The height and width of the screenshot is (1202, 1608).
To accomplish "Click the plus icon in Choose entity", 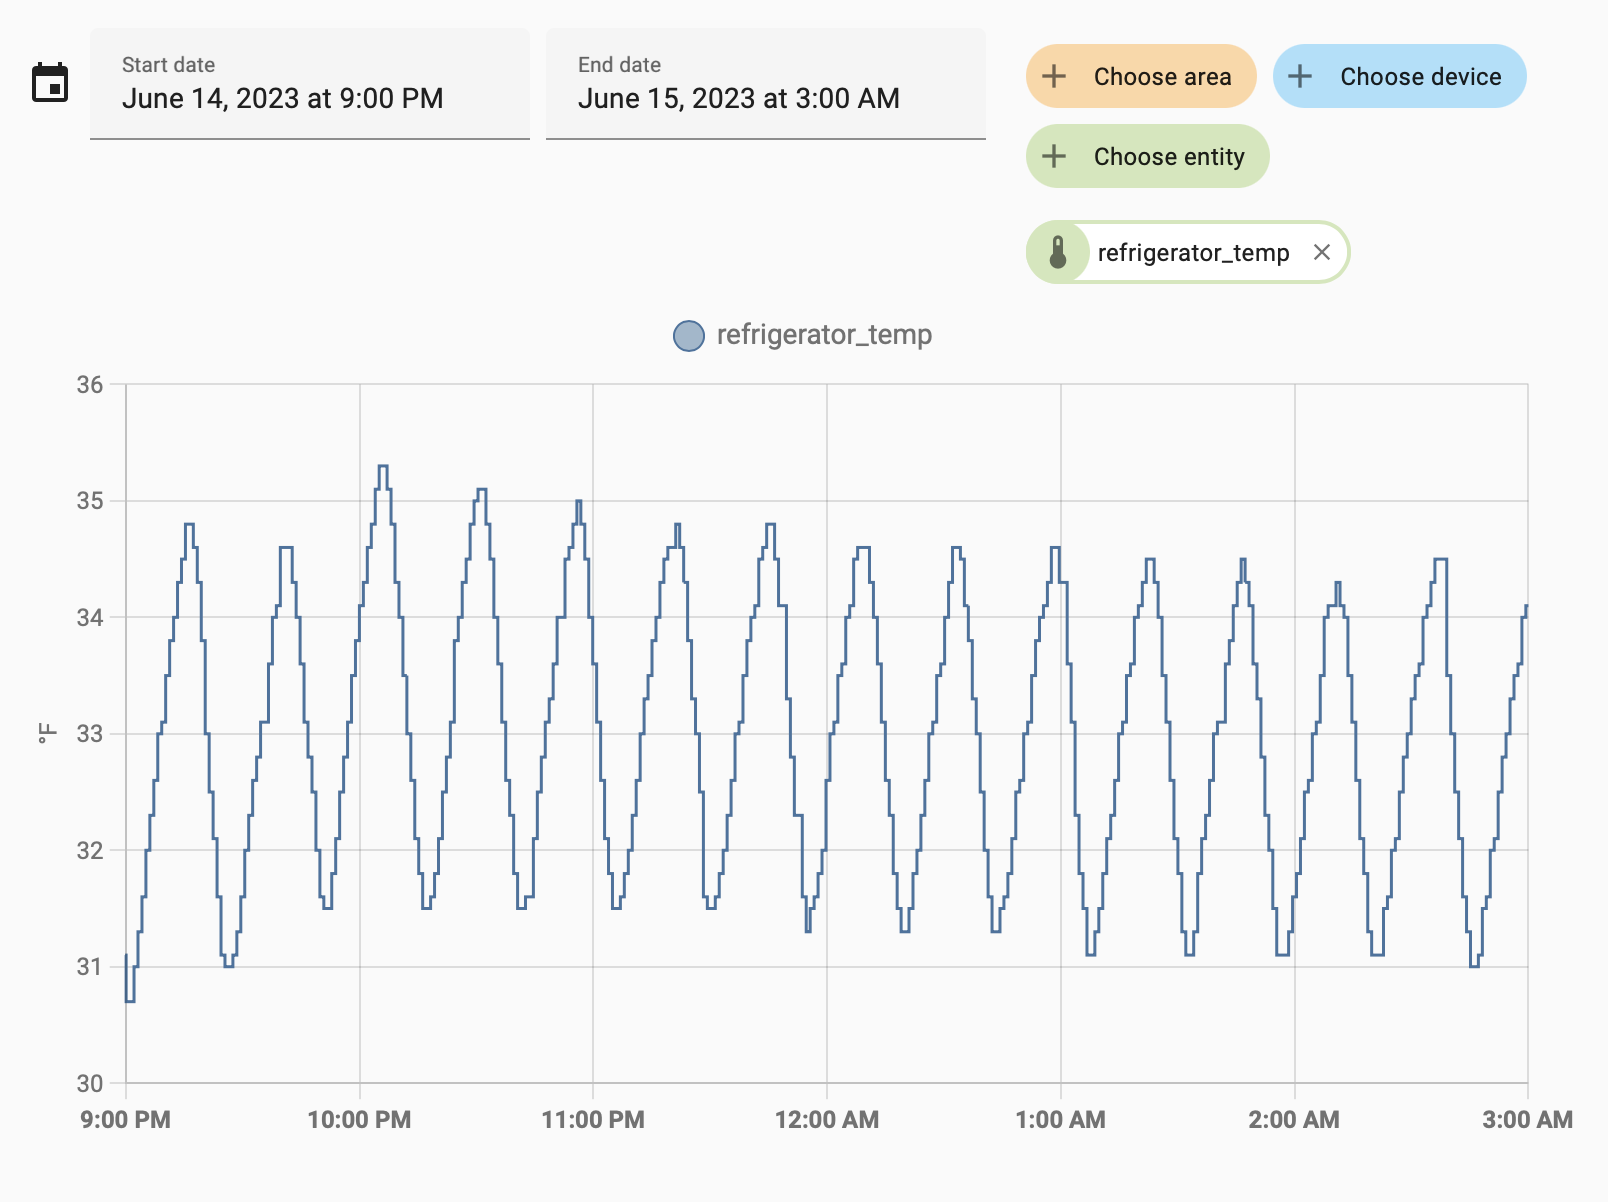I will pyautogui.click(x=1054, y=157).
